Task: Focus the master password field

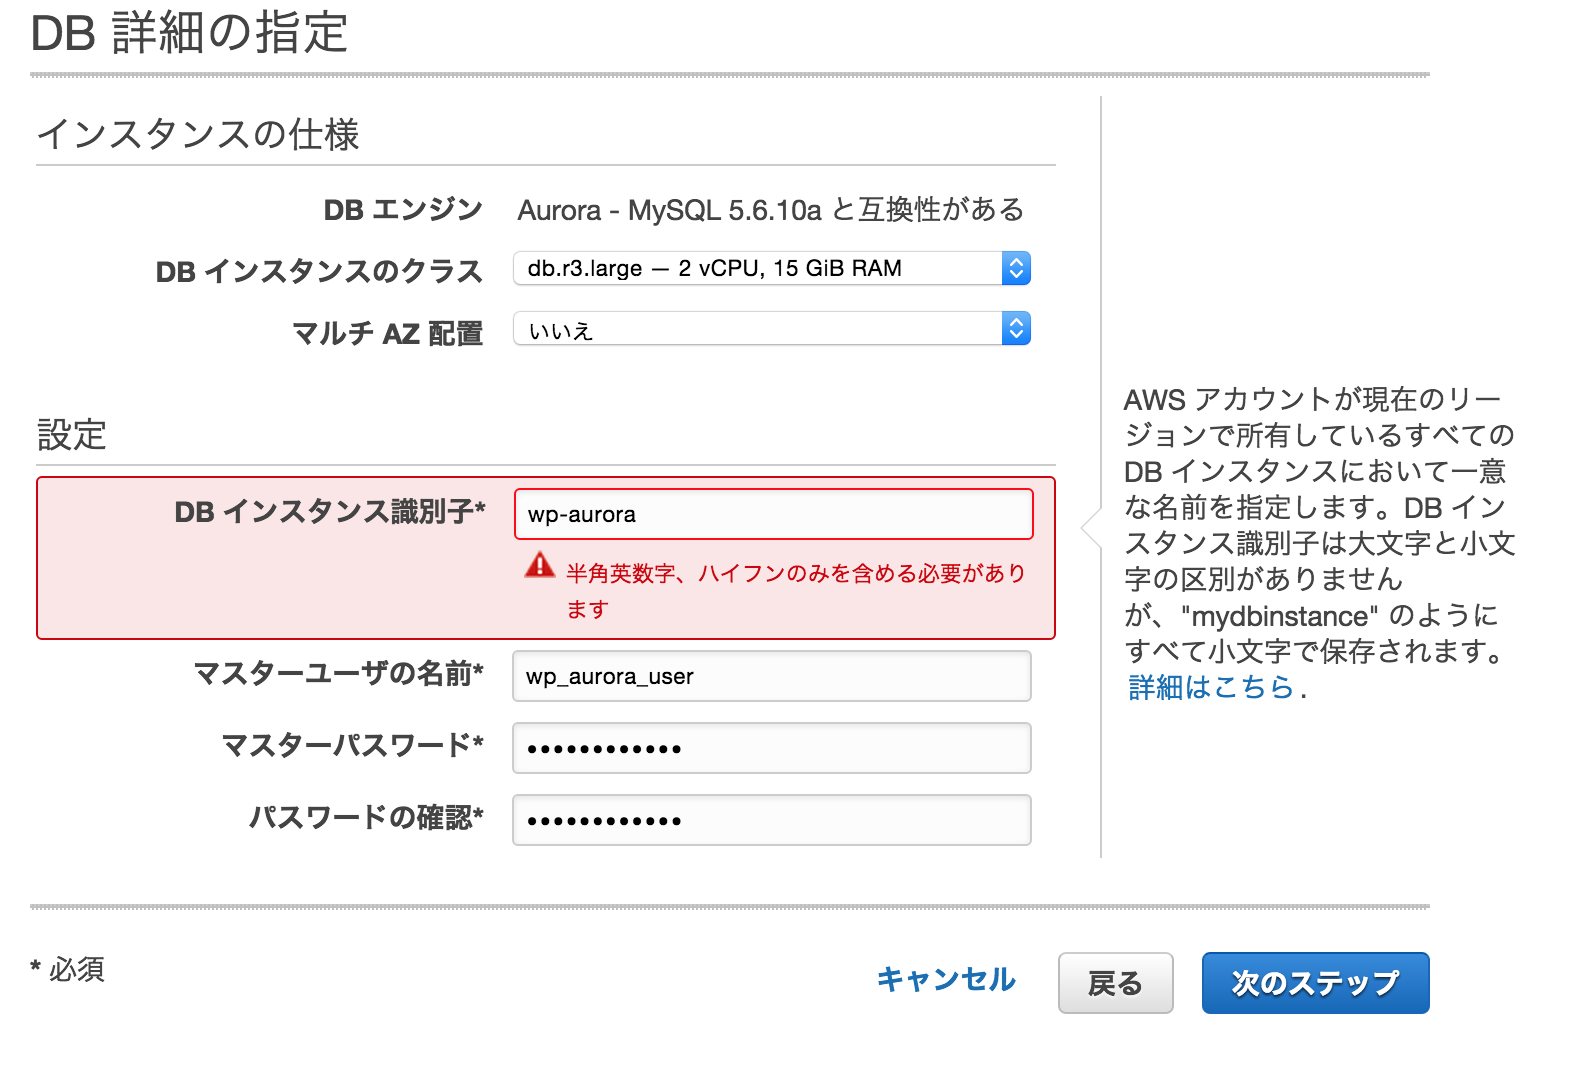Action: coord(772,748)
